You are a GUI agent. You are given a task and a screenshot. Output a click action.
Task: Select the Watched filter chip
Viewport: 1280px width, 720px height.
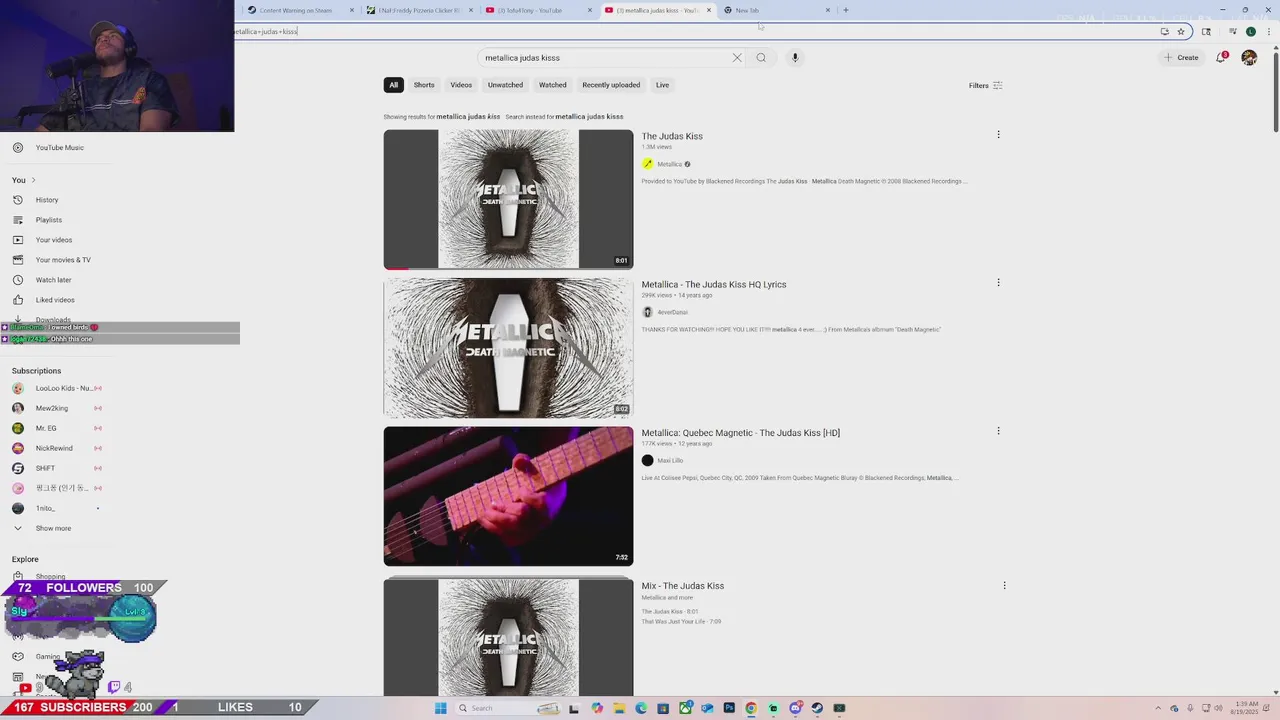tap(553, 85)
